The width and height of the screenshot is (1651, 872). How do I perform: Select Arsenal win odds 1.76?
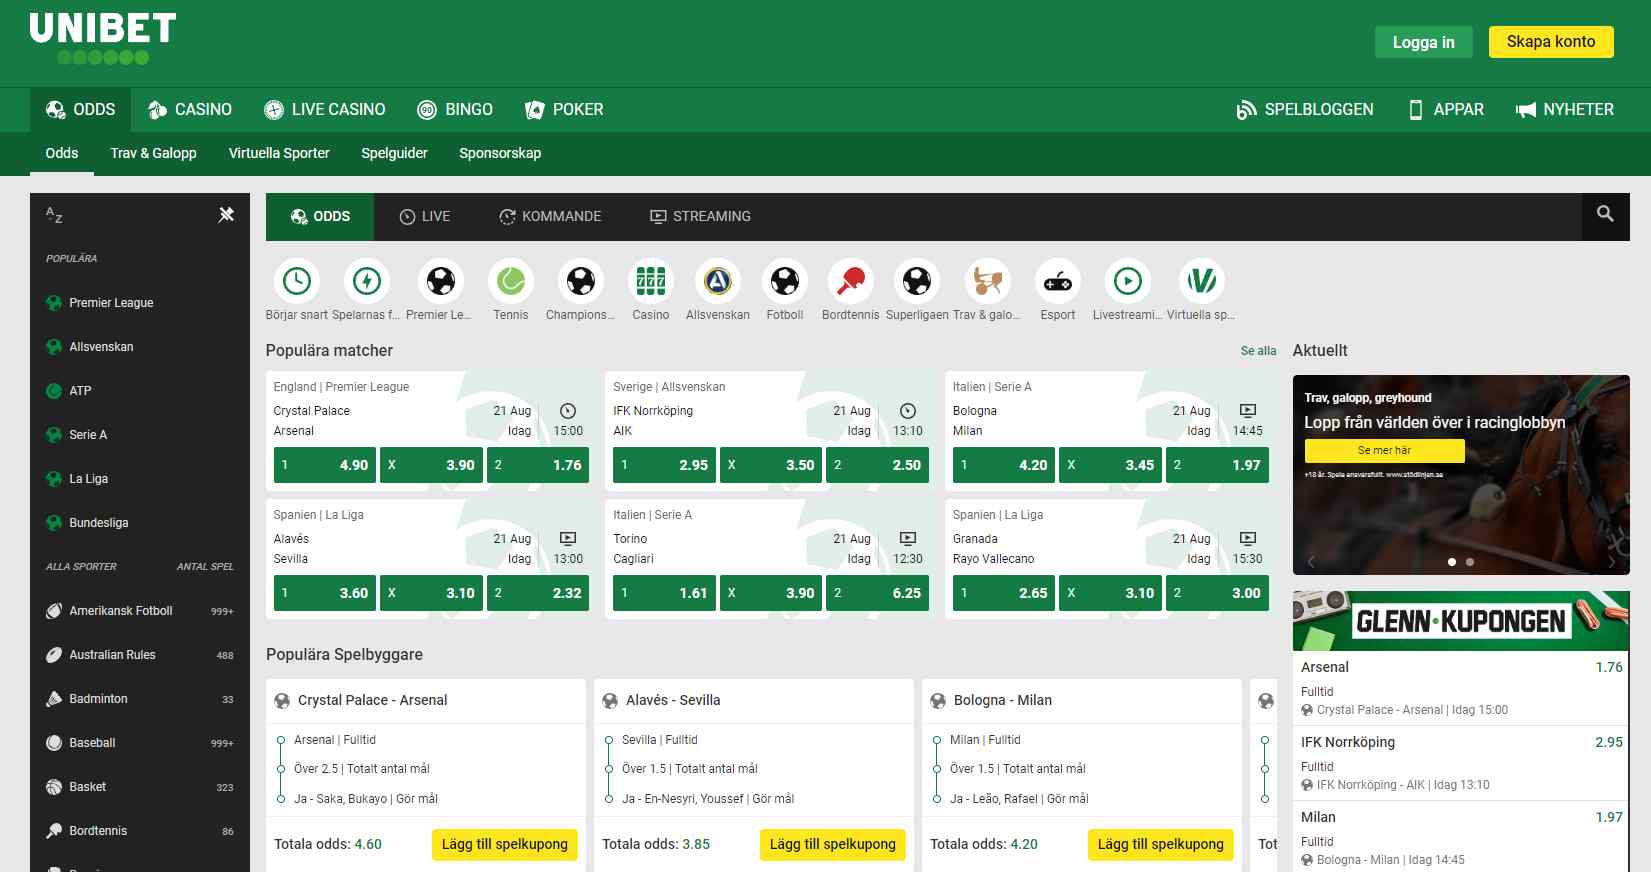click(538, 465)
